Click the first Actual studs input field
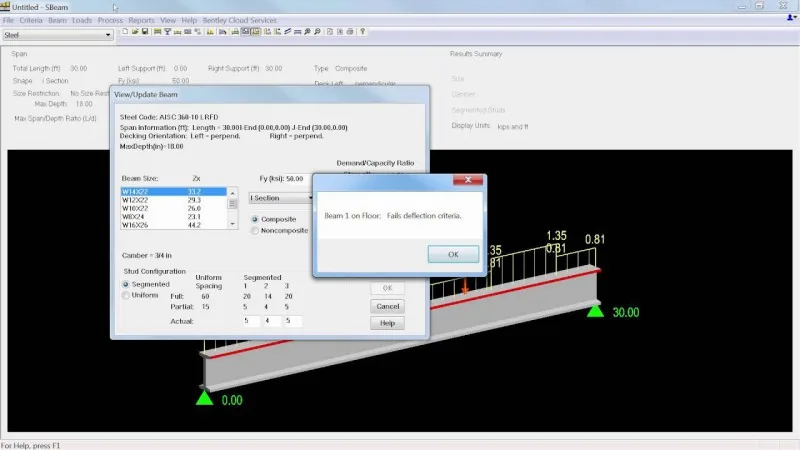The width and height of the screenshot is (800, 450). pos(251,321)
